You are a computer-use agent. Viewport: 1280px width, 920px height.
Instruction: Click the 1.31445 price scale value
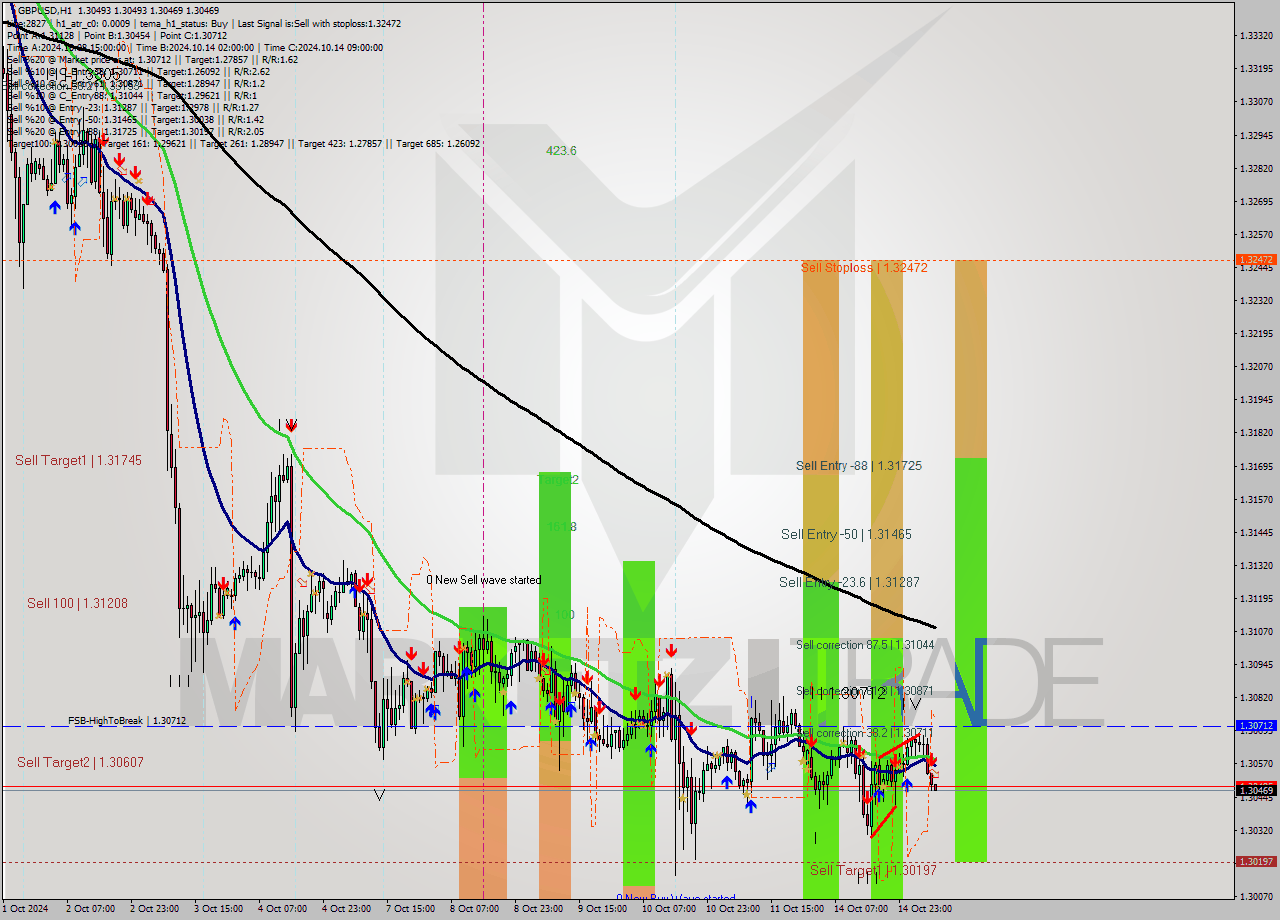(1256, 532)
